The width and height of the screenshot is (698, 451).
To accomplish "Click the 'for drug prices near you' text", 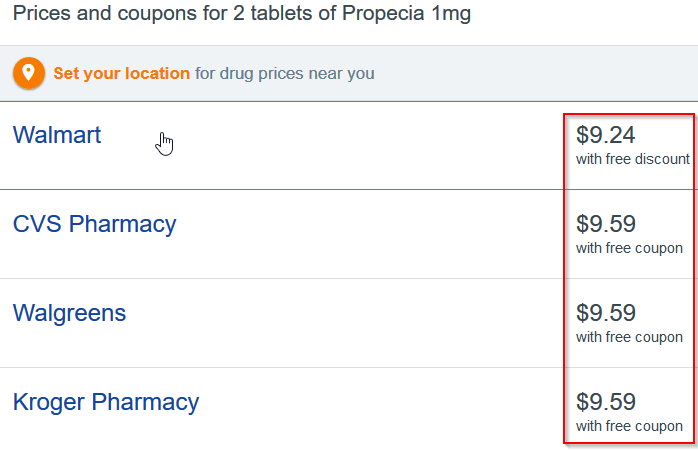I will click(x=285, y=73).
